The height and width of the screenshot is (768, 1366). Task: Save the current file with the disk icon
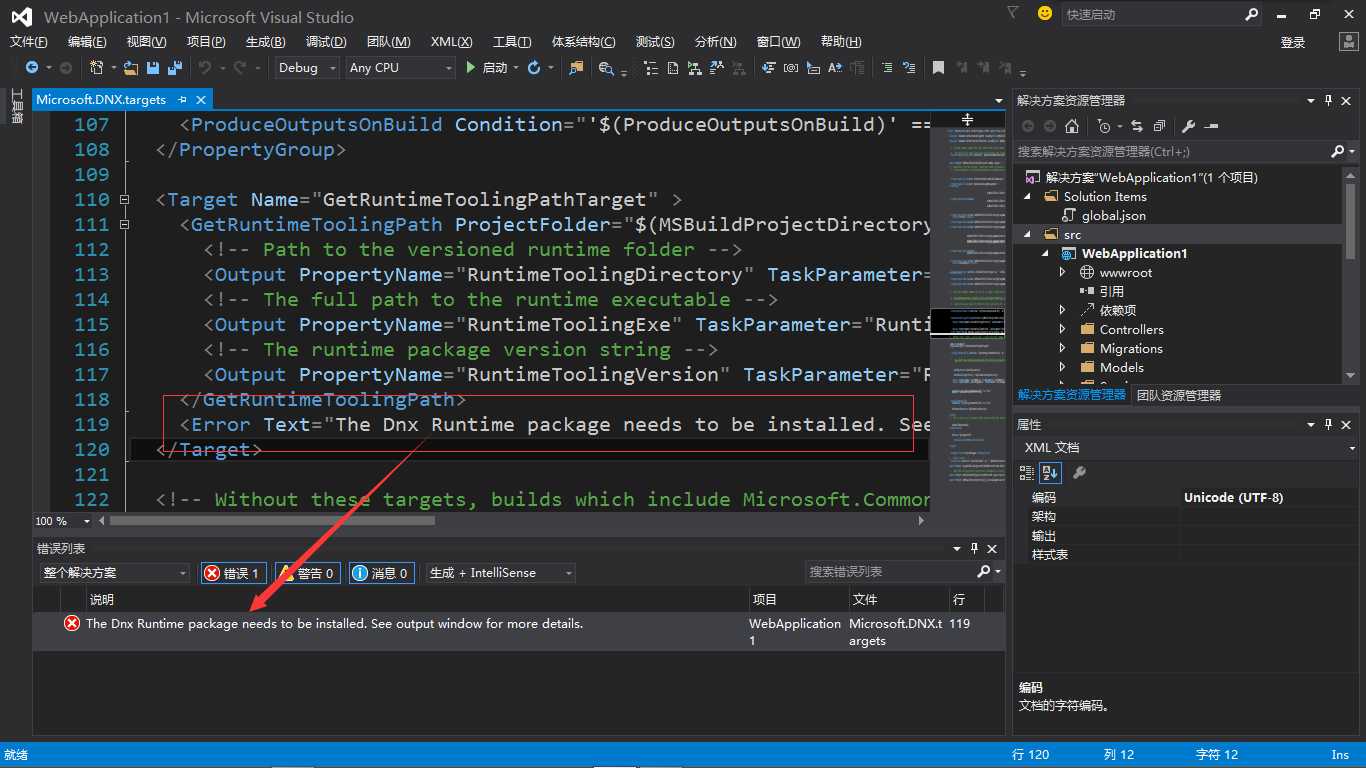coord(153,67)
